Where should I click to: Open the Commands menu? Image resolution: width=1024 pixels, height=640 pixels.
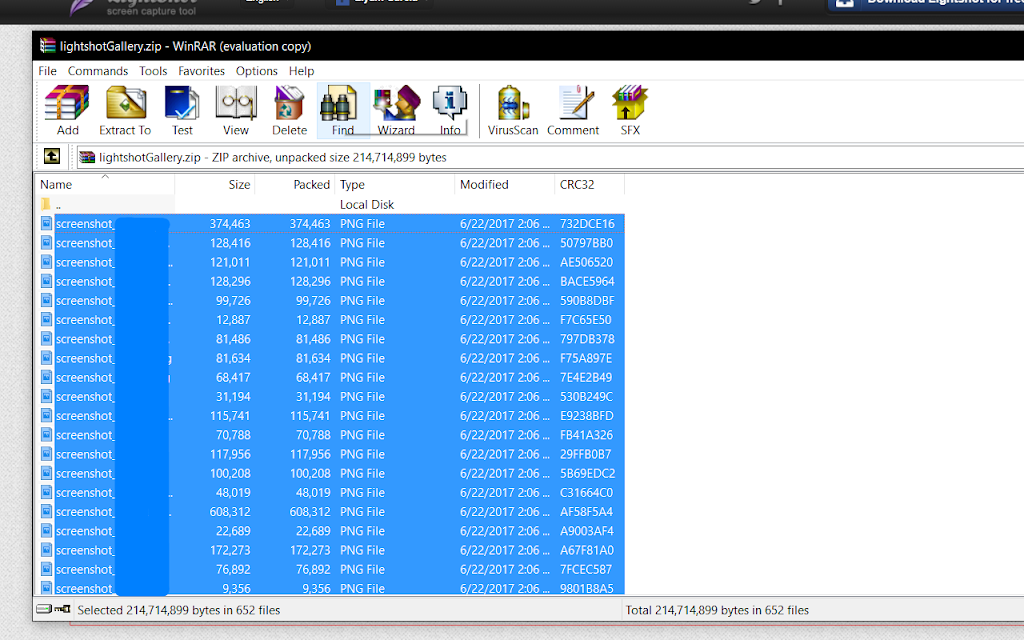[98, 71]
